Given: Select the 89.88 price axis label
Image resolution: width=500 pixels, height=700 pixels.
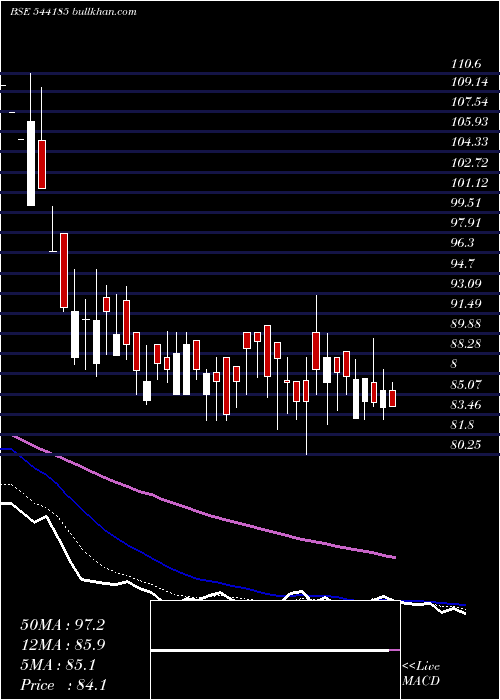Looking at the screenshot, I should click(466, 324).
